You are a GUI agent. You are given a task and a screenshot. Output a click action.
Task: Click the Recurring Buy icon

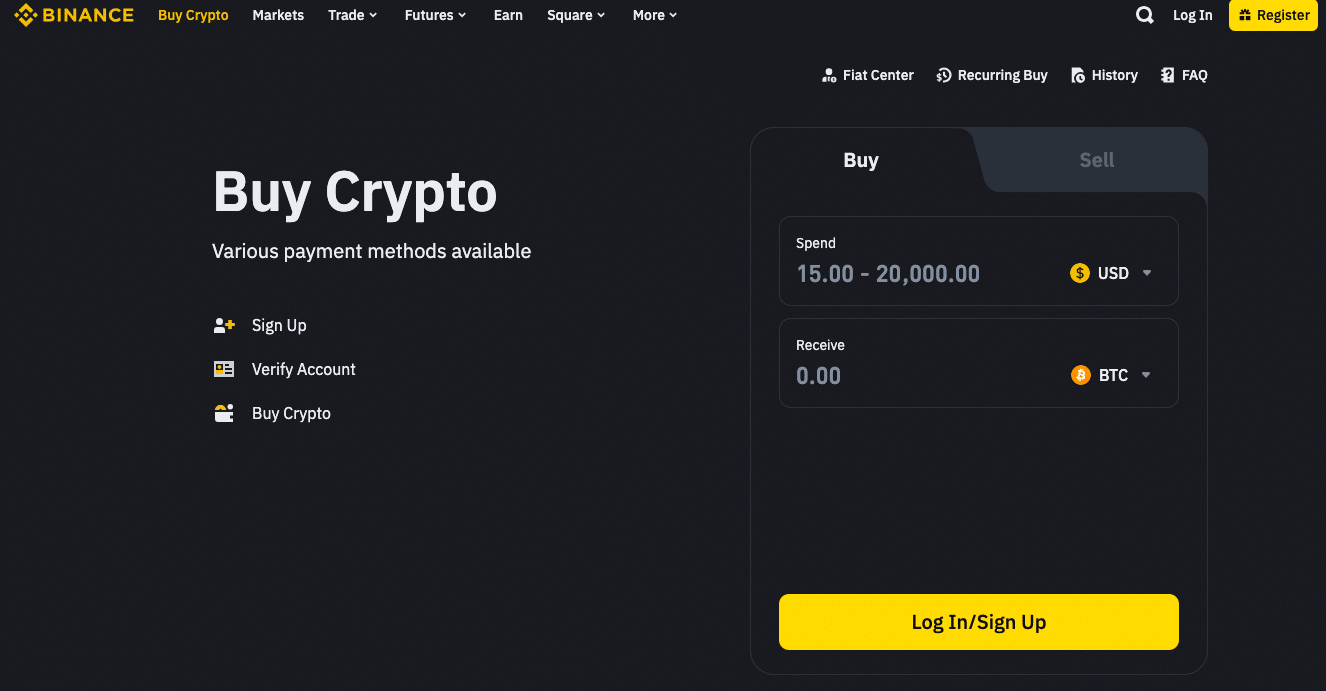[943, 75]
